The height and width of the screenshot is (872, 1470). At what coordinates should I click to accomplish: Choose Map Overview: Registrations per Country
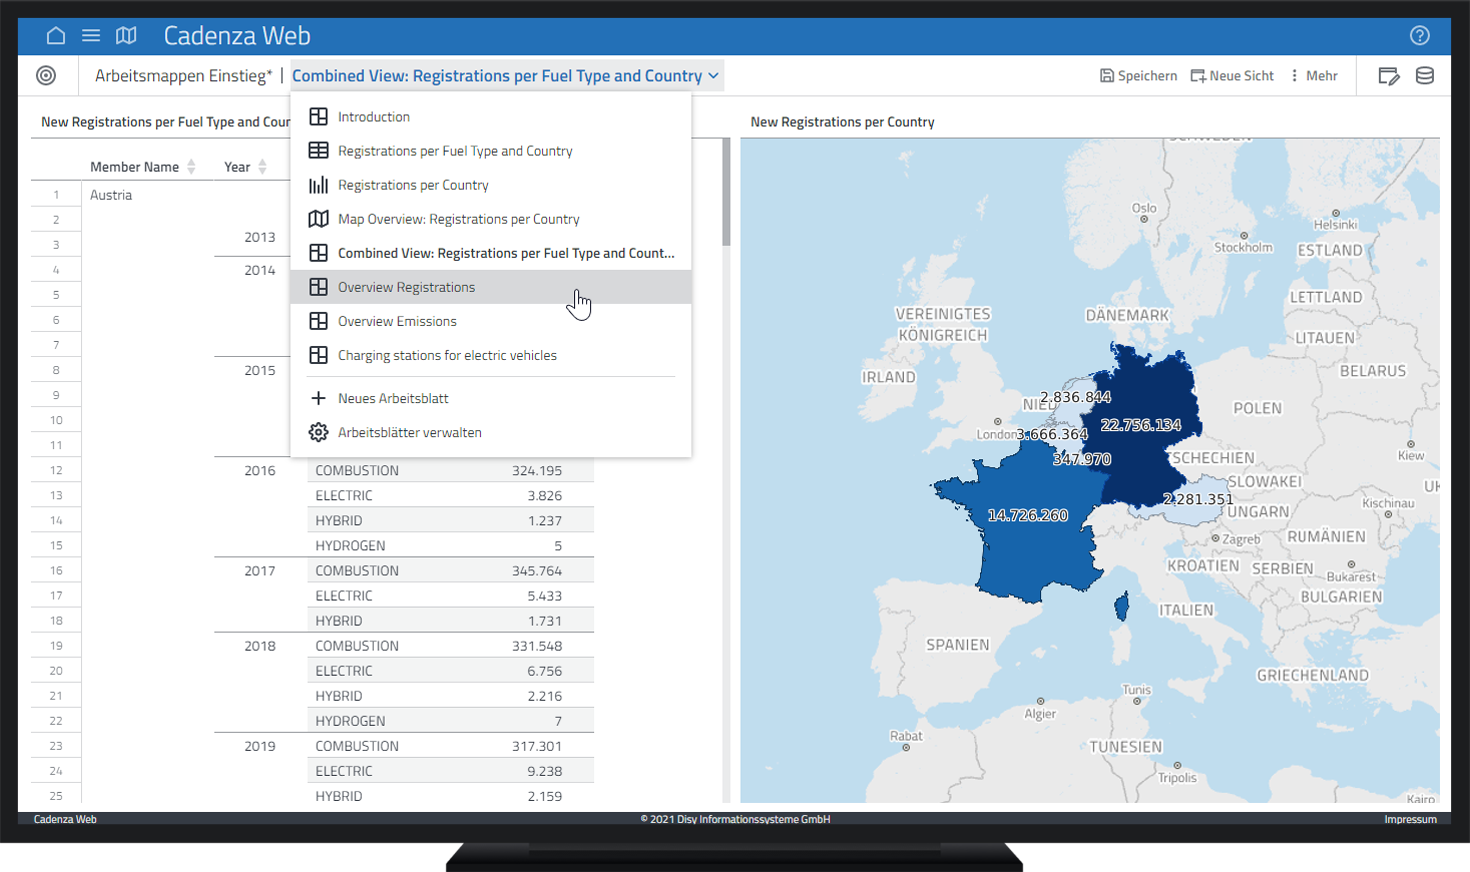pyautogui.click(x=458, y=219)
